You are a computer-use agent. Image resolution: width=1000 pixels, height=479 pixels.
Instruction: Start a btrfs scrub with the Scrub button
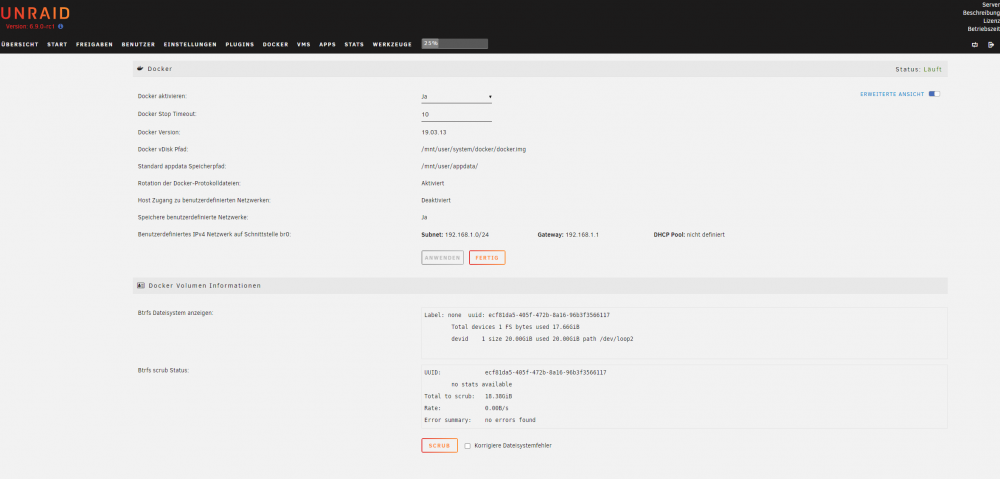click(439, 445)
